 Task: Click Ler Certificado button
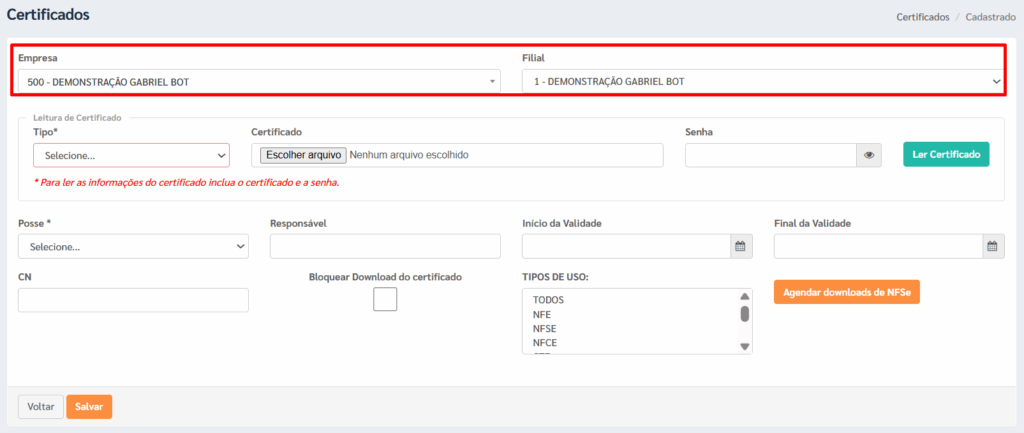[946, 155]
